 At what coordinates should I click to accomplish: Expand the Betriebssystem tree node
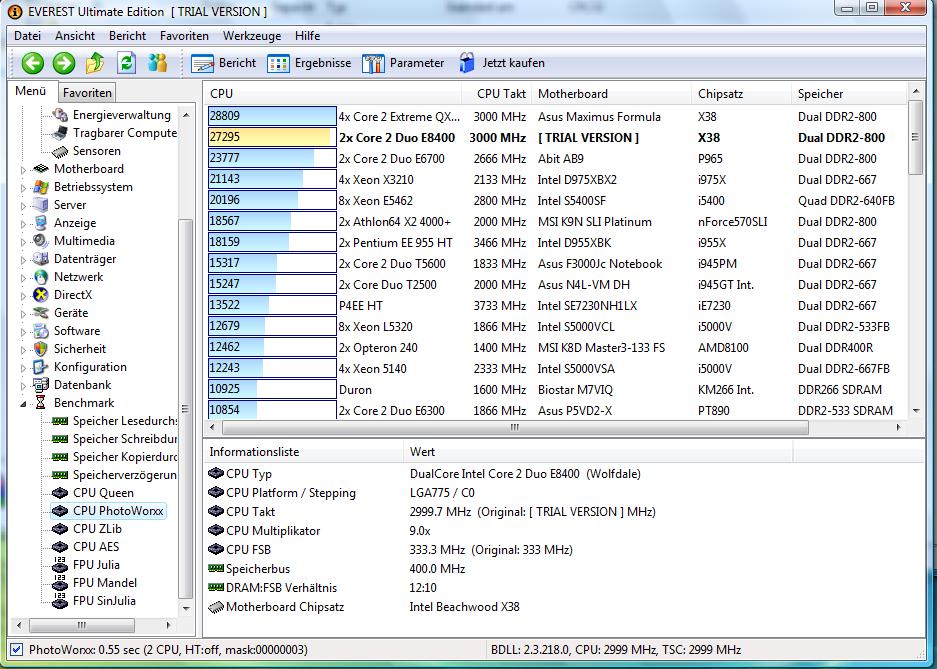[x=23, y=188]
